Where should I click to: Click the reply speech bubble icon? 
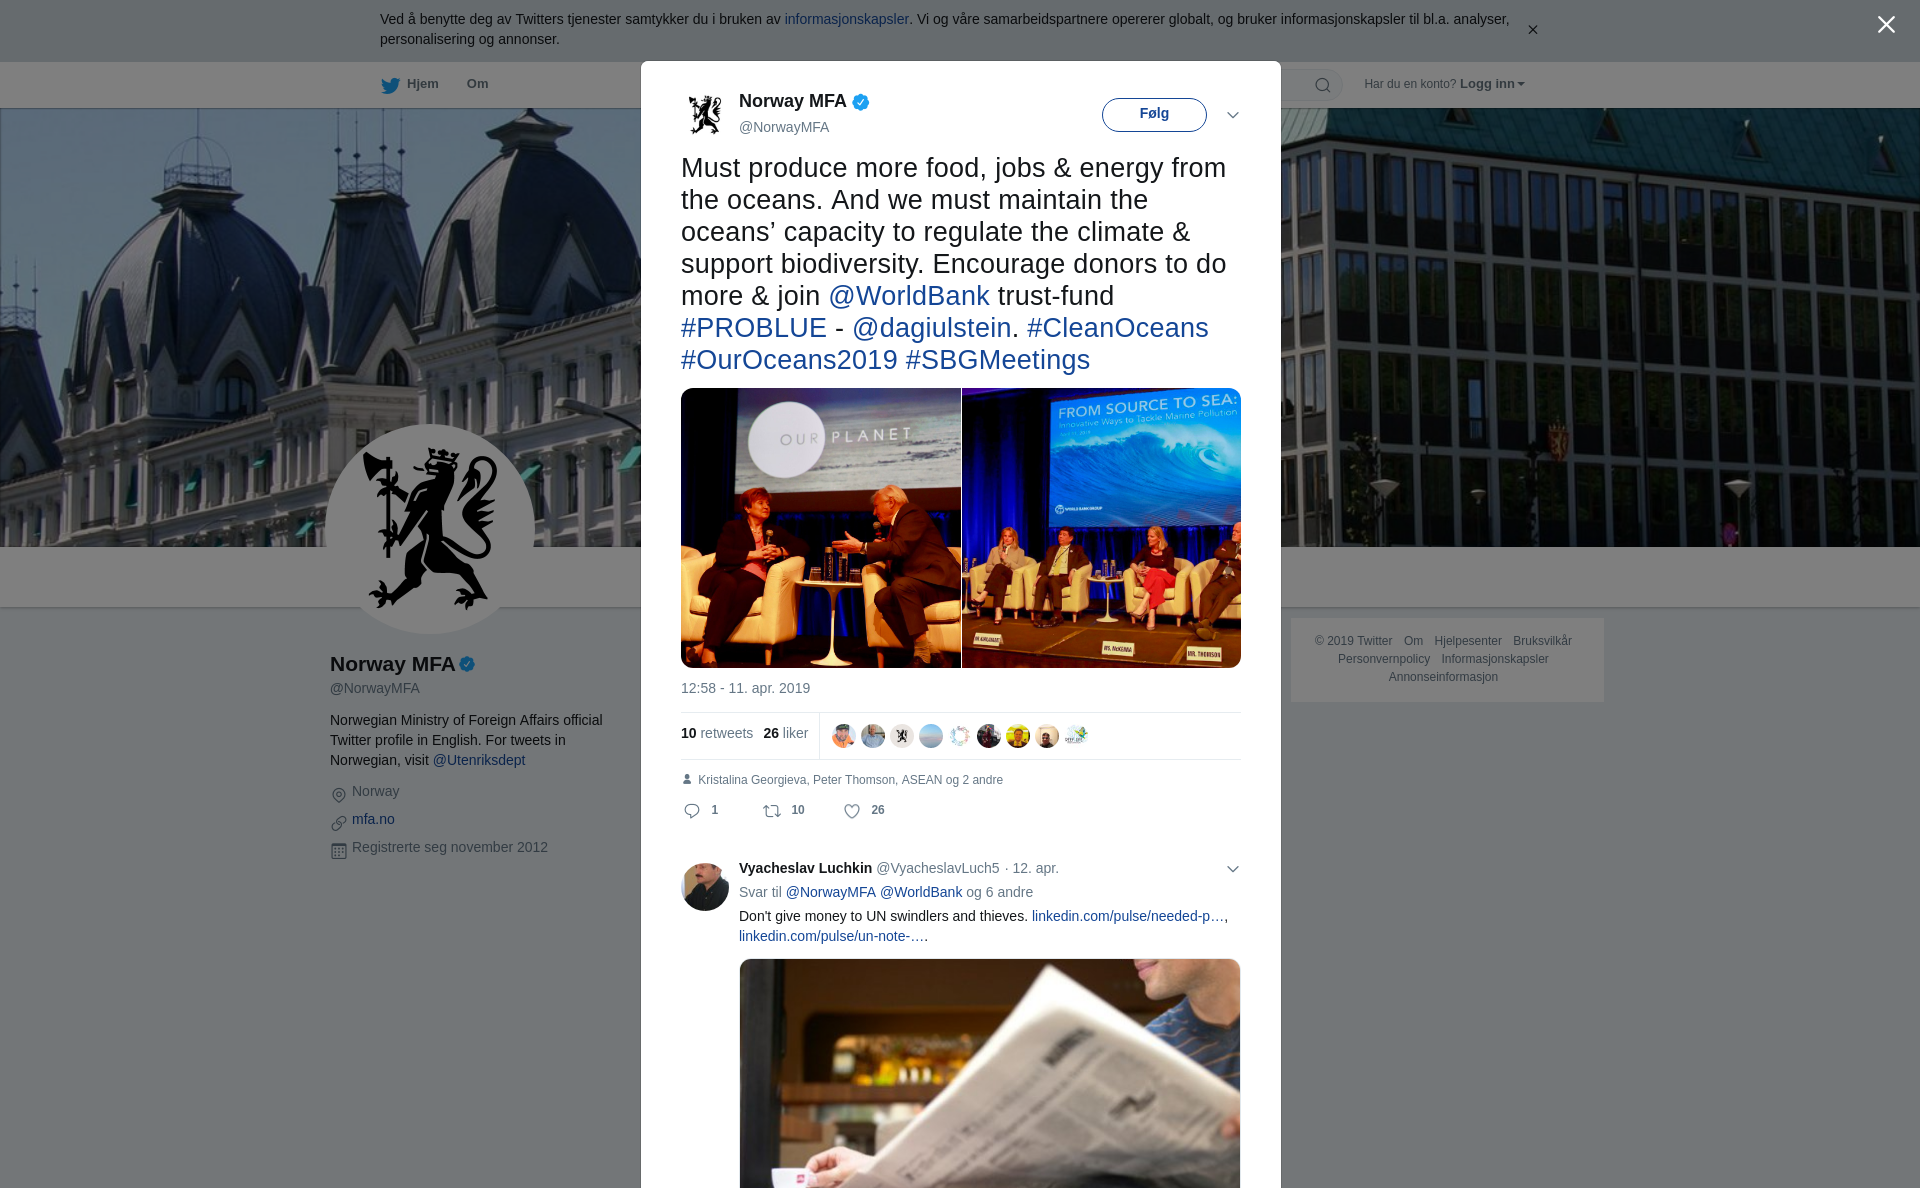(x=692, y=811)
